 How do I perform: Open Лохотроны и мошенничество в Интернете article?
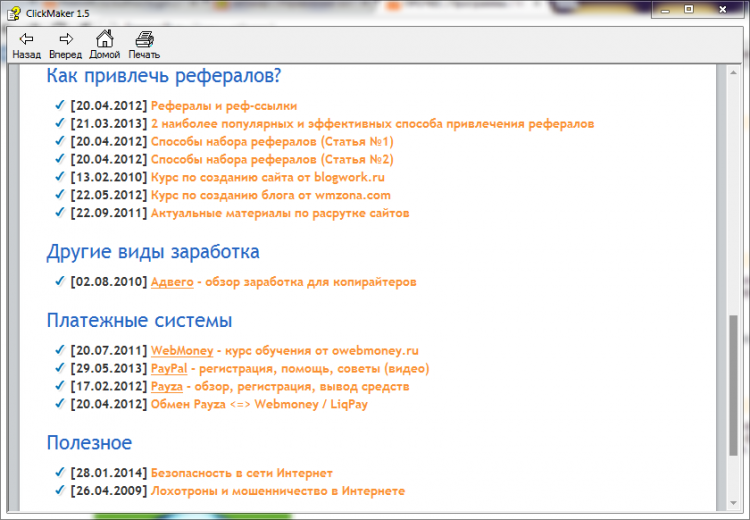(x=277, y=491)
